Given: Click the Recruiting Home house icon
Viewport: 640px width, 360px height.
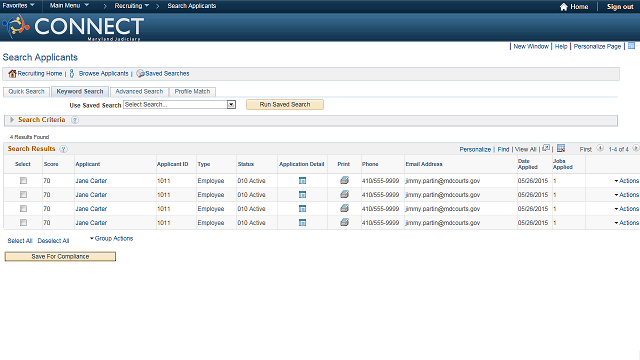Looking at the screenshot, I should [12, 73].
